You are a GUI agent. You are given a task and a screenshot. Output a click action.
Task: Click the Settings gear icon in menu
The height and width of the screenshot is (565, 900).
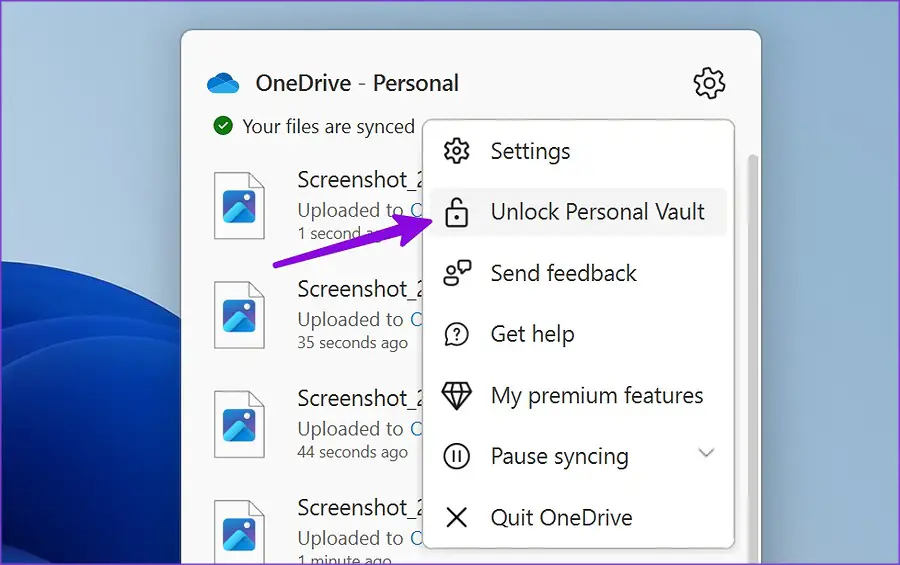(x=456, y=151)
